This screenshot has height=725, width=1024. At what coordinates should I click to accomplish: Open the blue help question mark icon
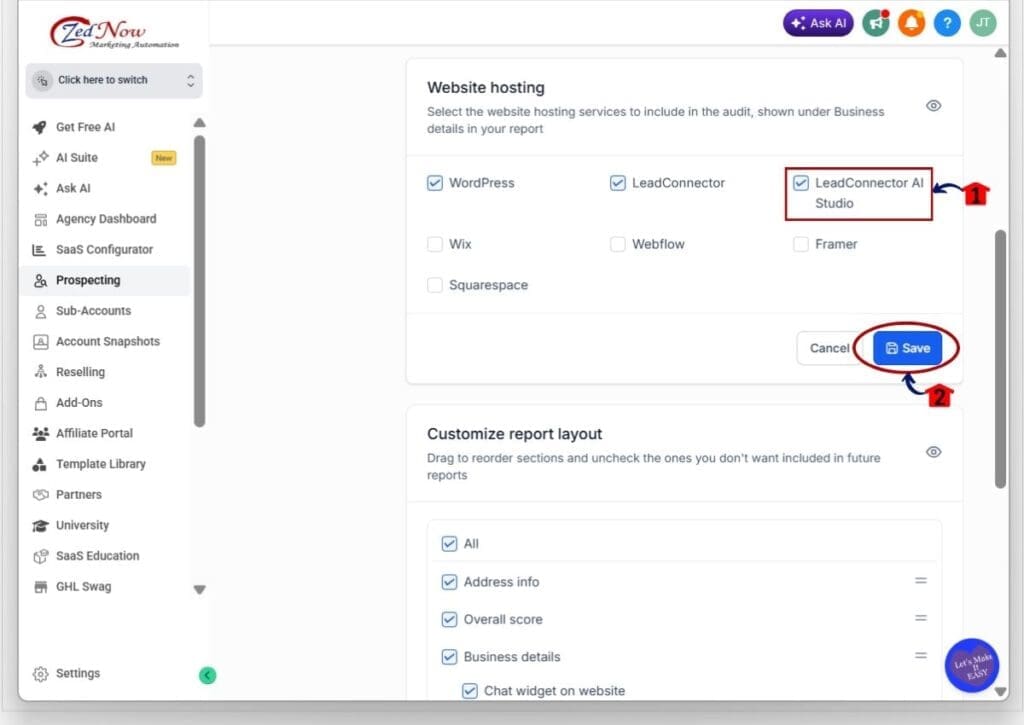[947, 24]
